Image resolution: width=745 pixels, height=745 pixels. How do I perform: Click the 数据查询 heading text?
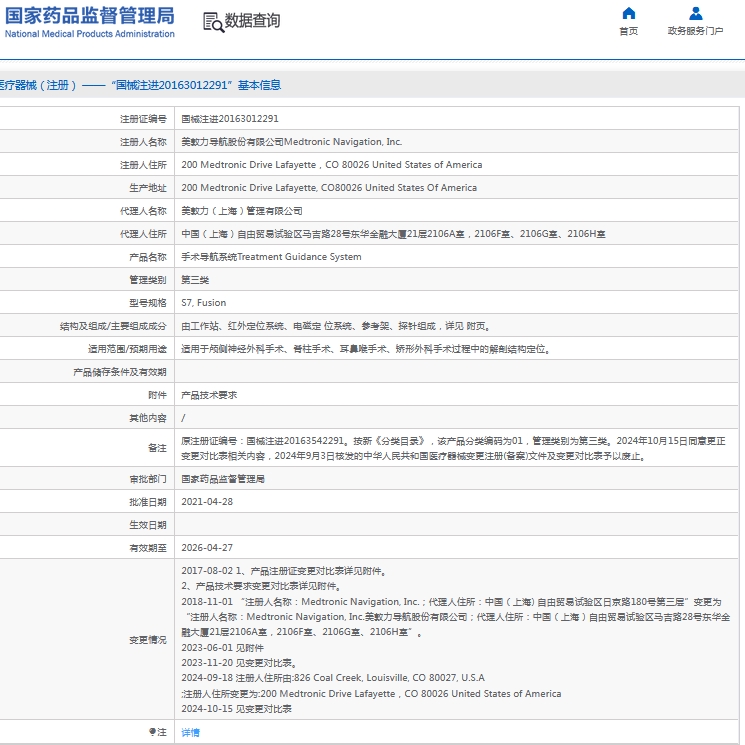tap(252, 20)
